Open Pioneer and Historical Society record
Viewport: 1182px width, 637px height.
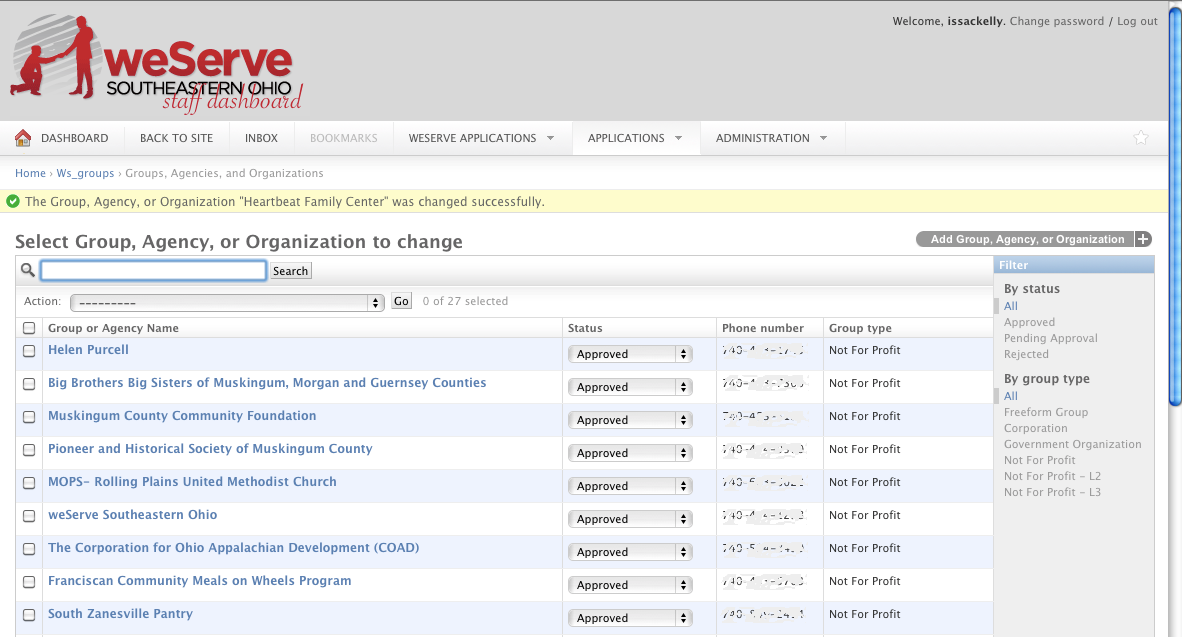point(210,449)
